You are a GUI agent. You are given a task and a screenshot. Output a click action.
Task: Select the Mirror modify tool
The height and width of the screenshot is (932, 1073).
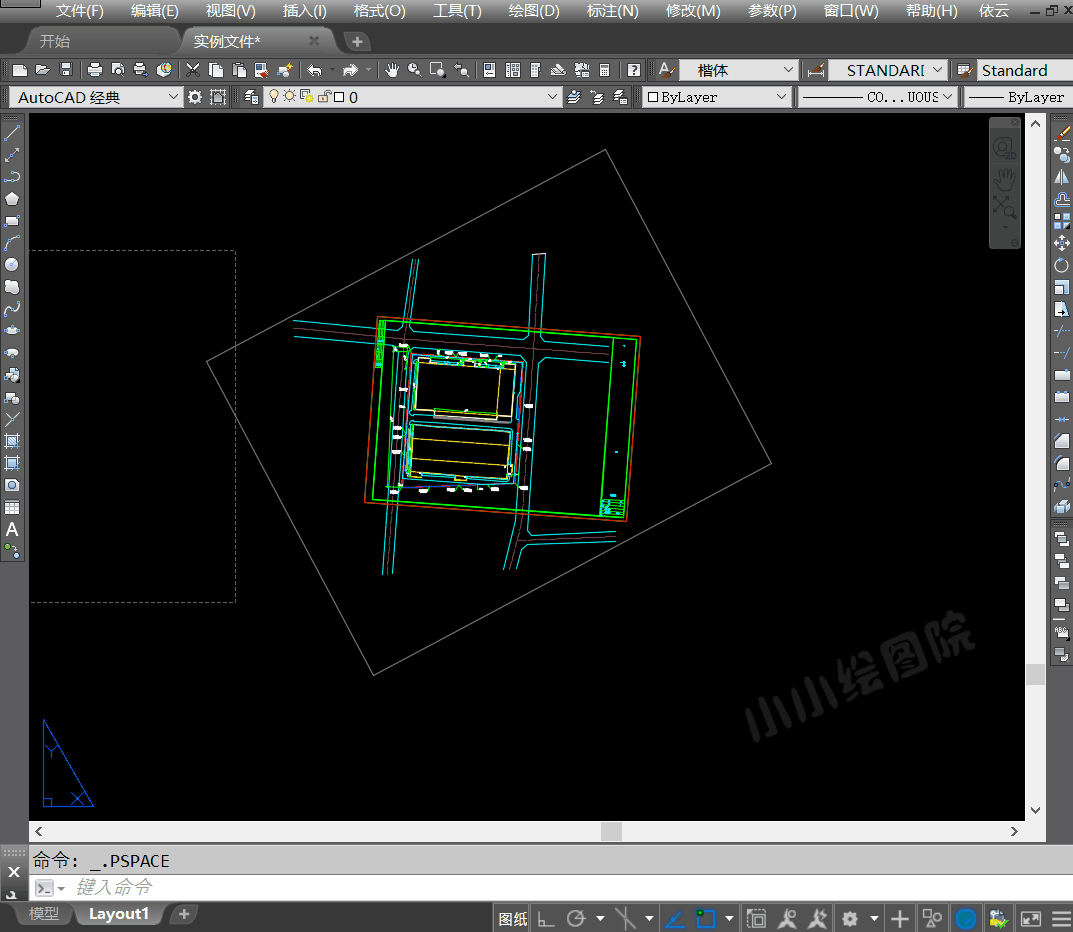pyautogui.click(x=1062, y=177)
